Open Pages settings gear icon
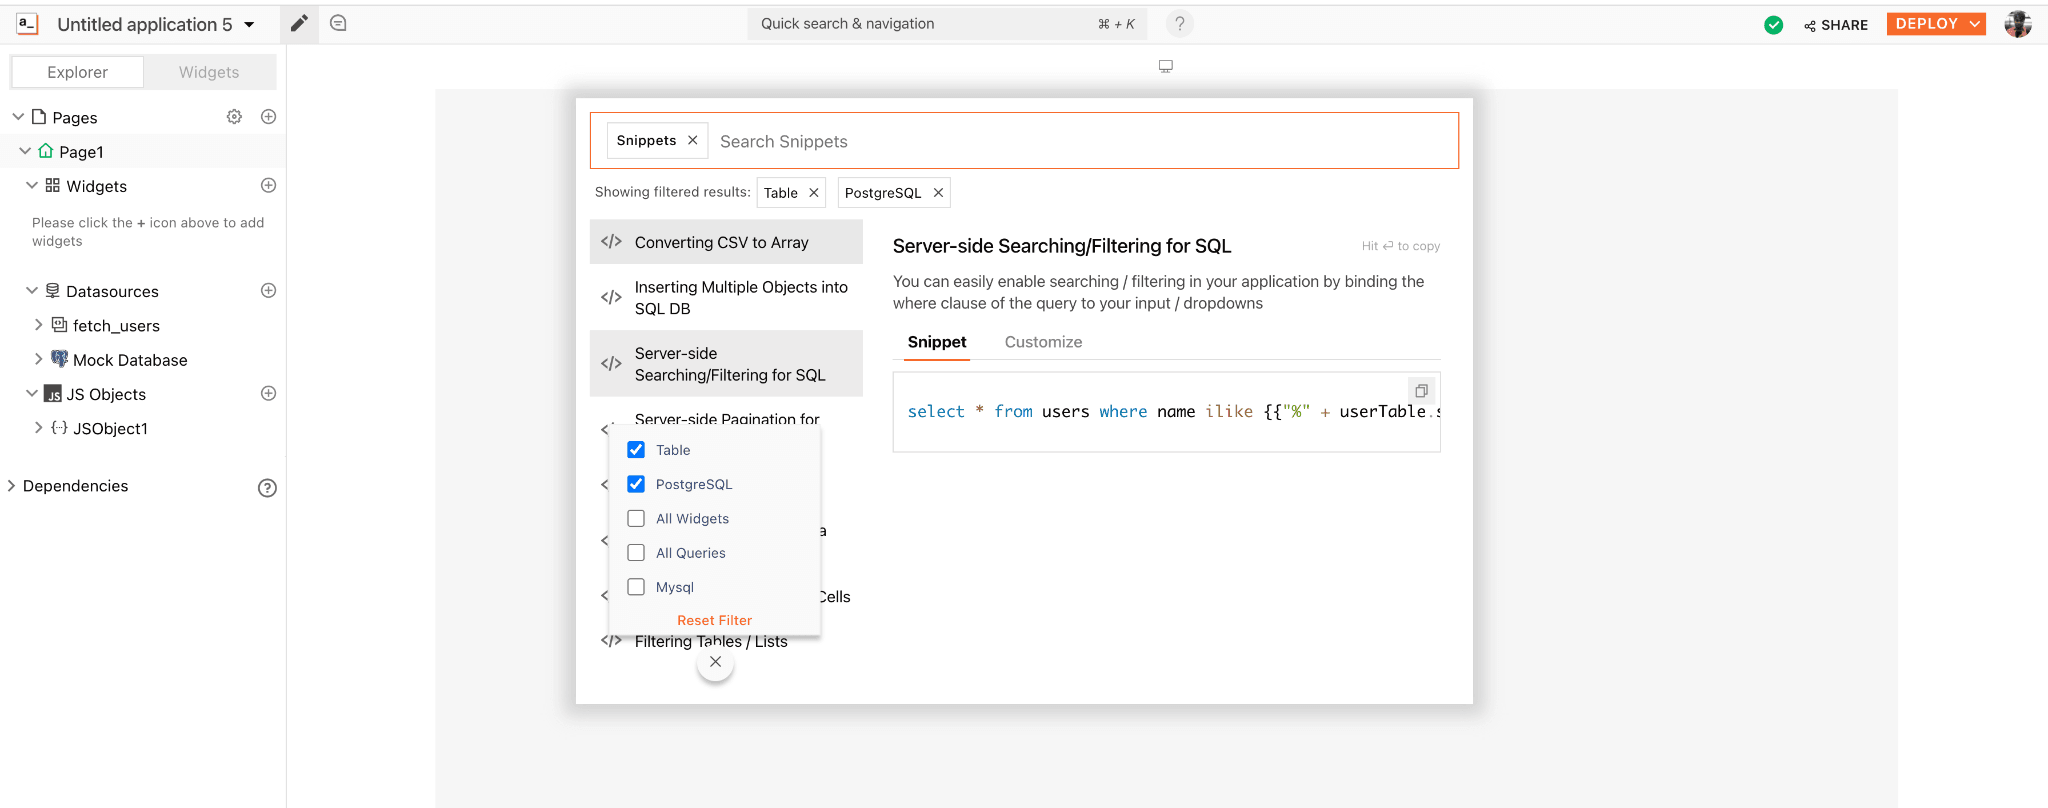The image size is (2048, 808). (x=234, y=117)
